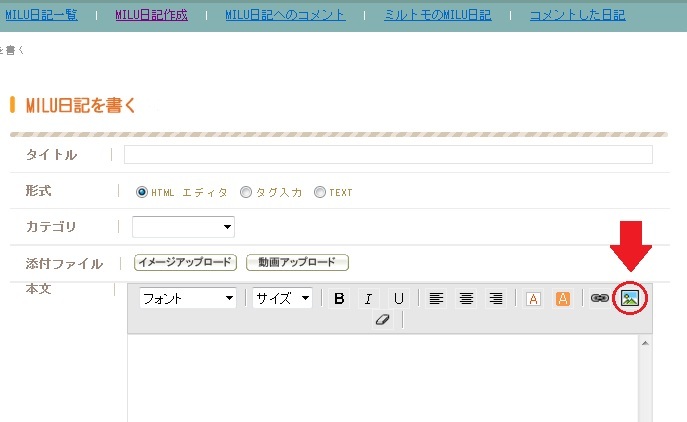This screenshot has width=687, height=422.
Task: Select the タグ入力 radio option
Action: click(x=246, y=192)
